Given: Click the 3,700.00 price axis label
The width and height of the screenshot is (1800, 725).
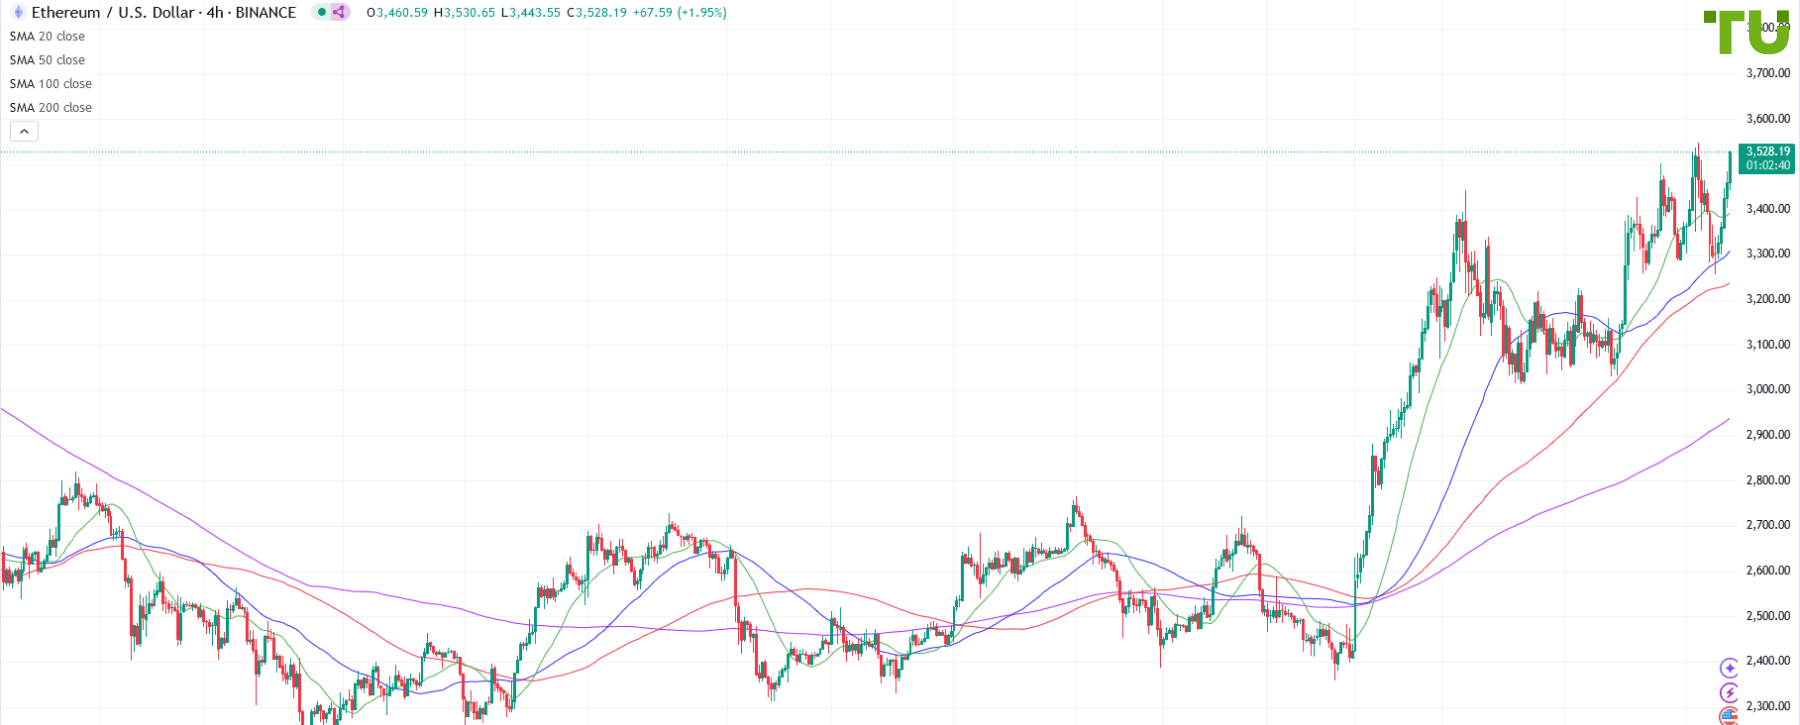Looking at the screenshot, I should point(1768,73).
